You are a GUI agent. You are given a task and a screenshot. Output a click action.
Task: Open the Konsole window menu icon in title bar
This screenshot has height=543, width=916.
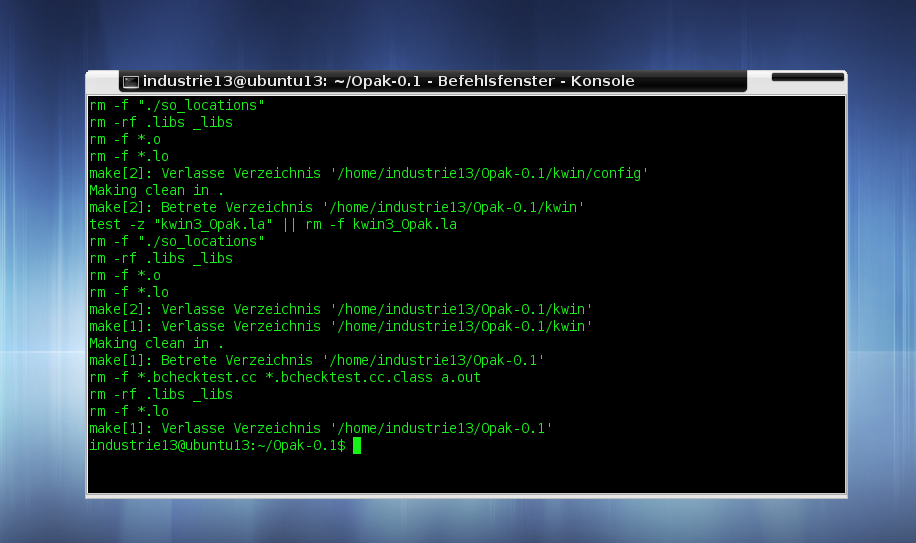click(x=131, y=82)
